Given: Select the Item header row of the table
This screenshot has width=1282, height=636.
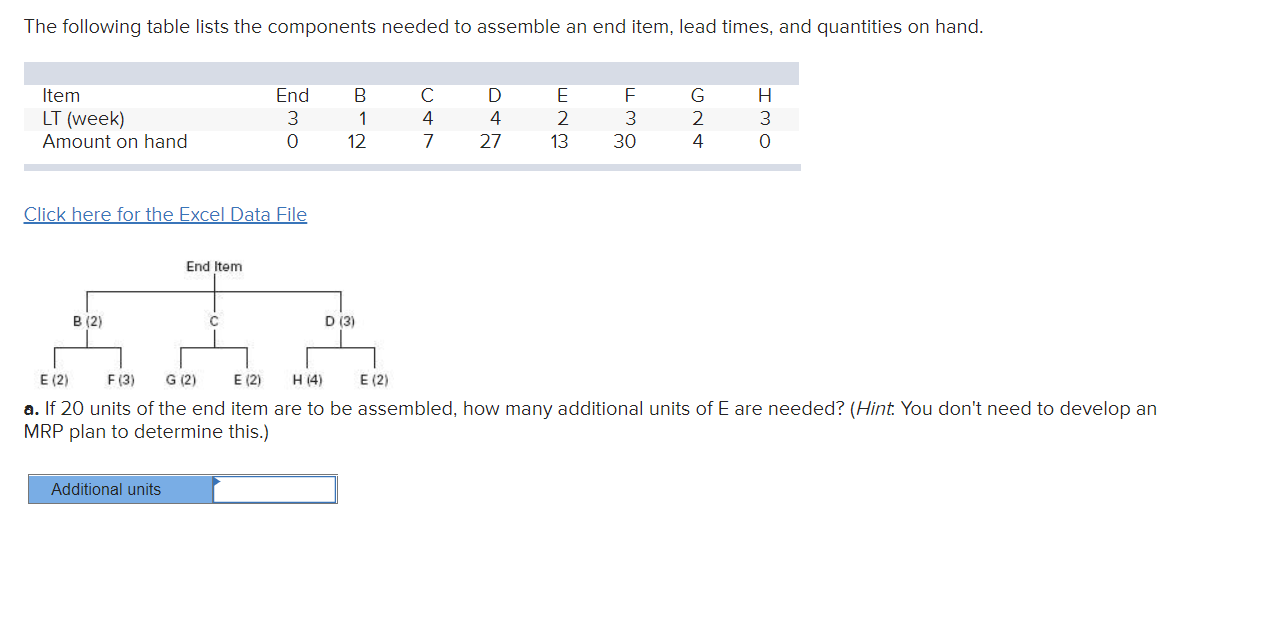Looking at the screenshot, I should (60, 95).
